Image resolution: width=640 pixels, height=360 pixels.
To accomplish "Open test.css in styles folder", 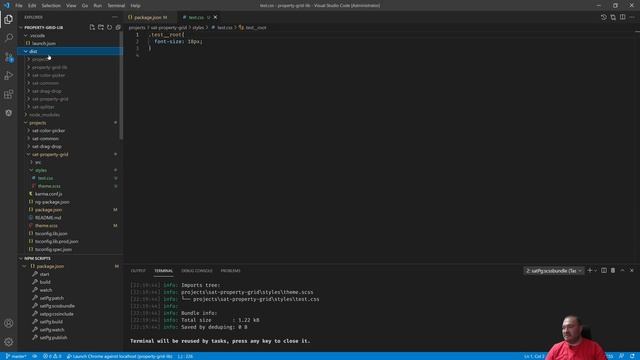I will tap(45, 178).
